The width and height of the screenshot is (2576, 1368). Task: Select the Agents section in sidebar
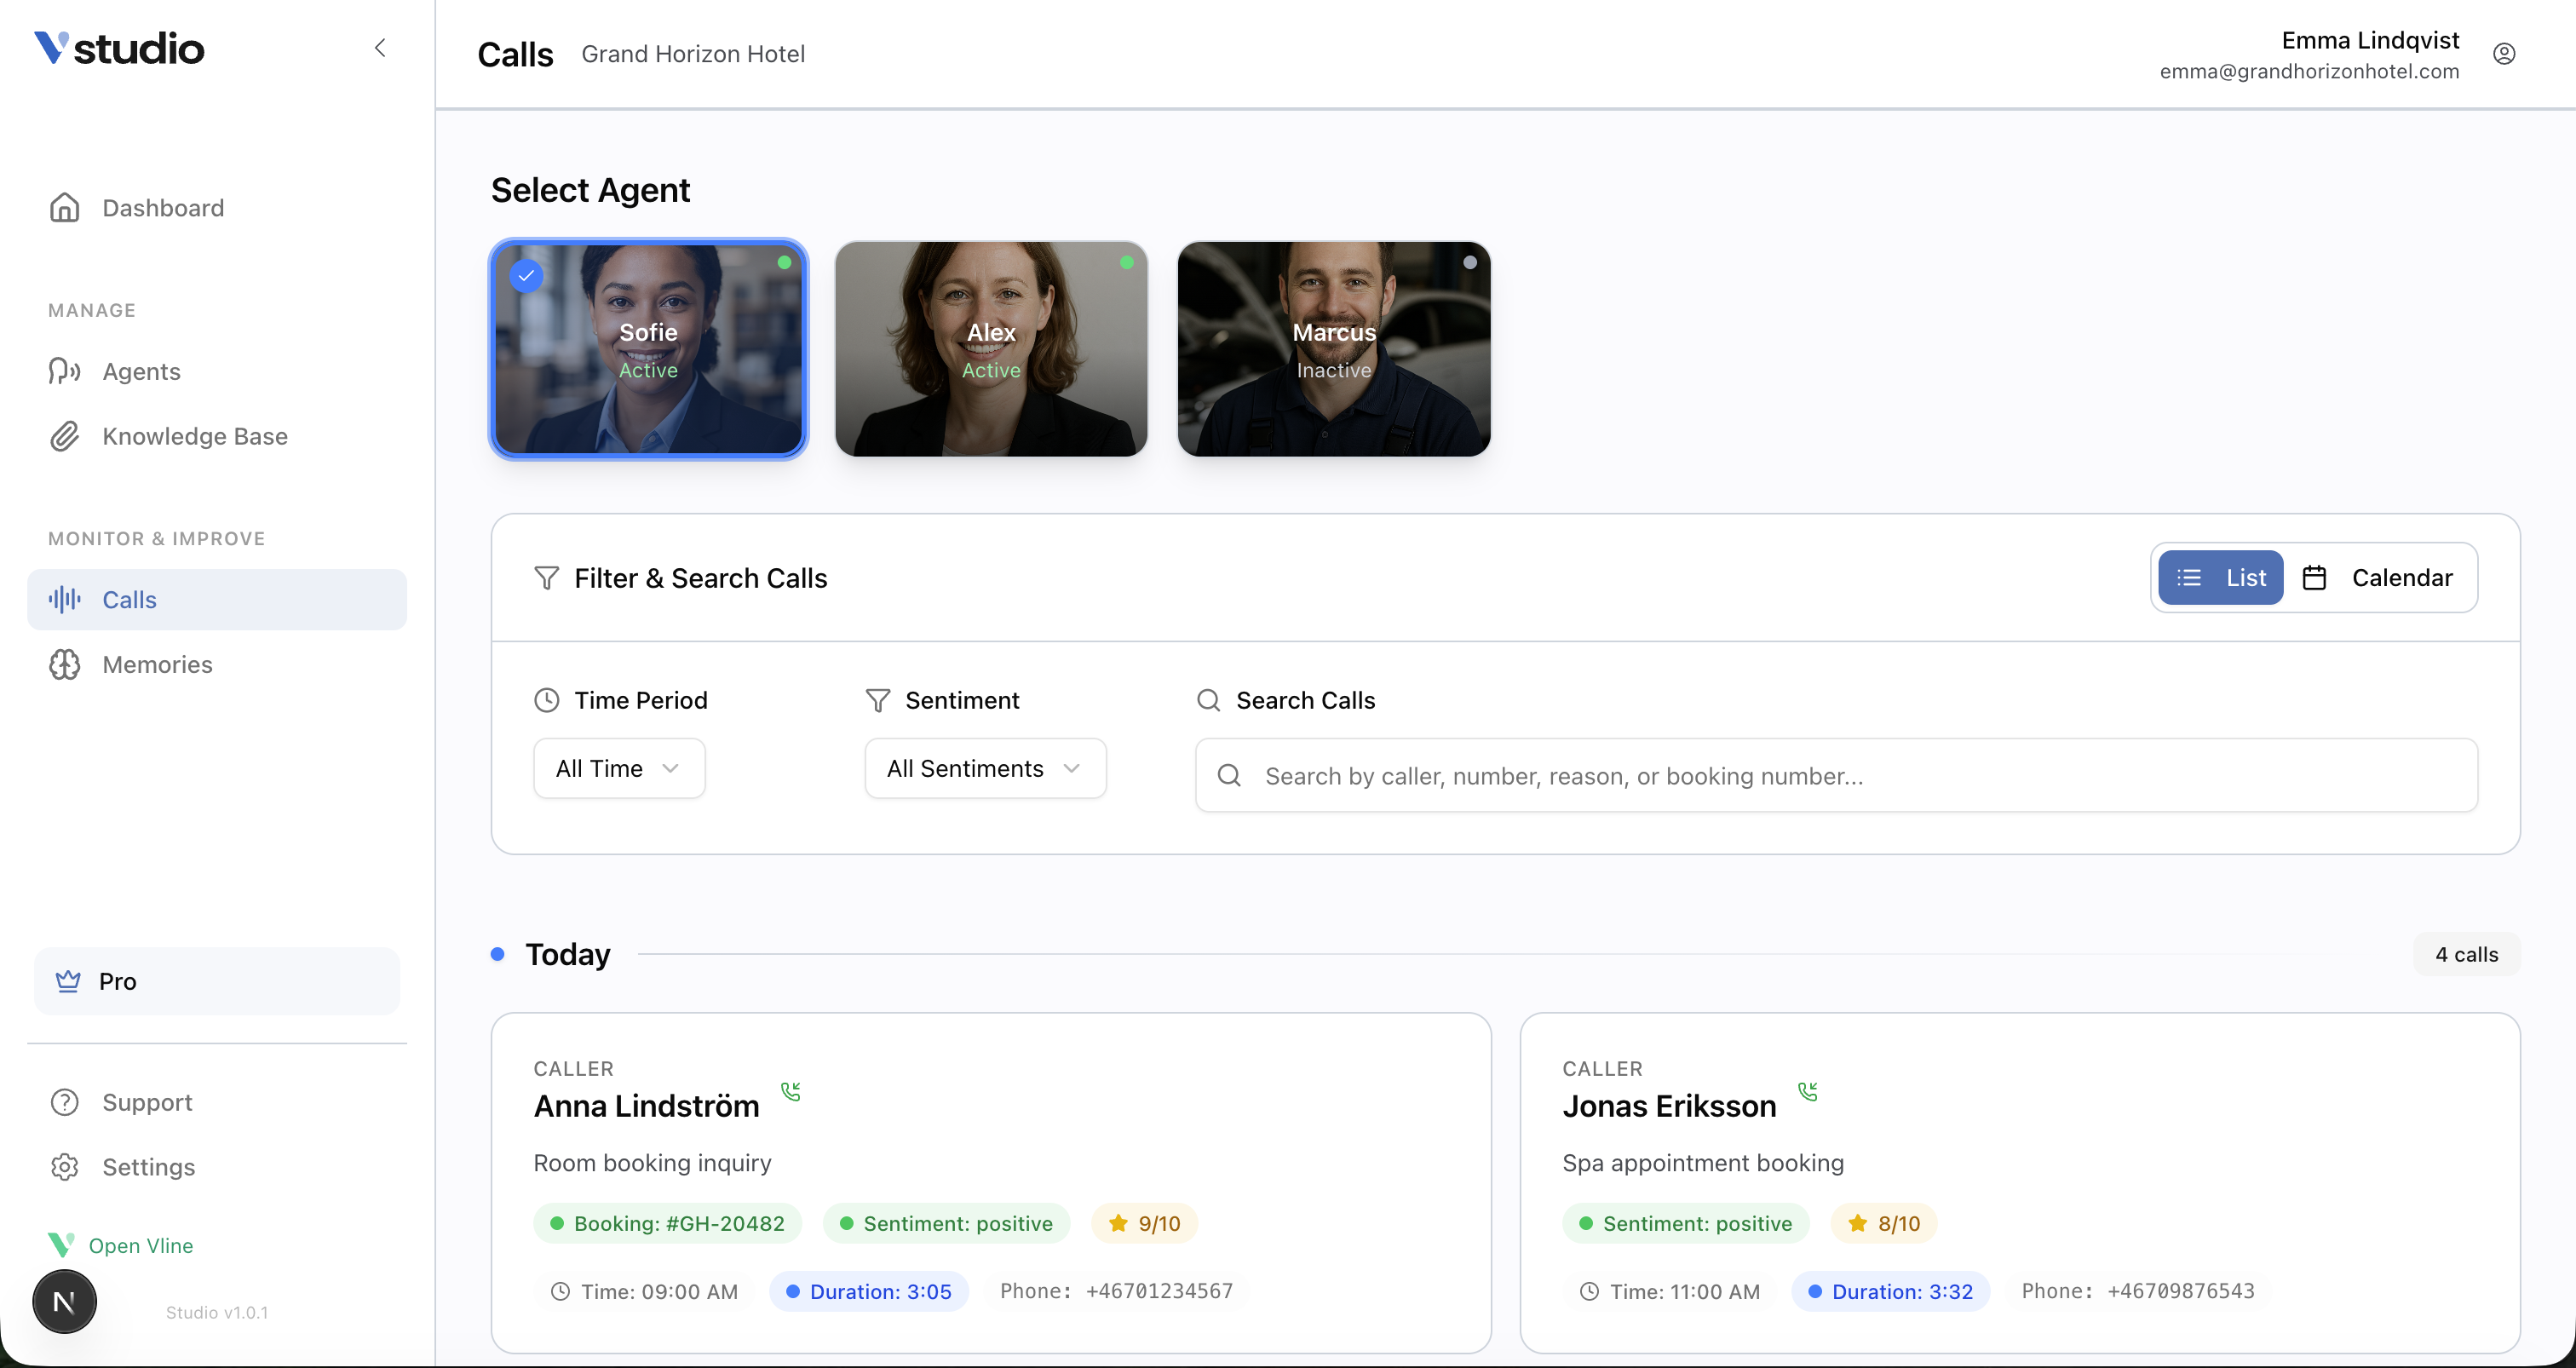tap(141, 371)
